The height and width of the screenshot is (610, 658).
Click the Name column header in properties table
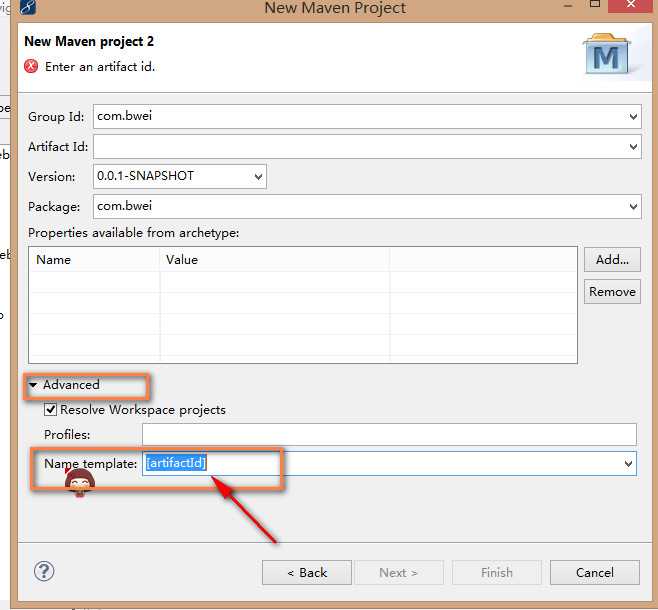[94, 260]
